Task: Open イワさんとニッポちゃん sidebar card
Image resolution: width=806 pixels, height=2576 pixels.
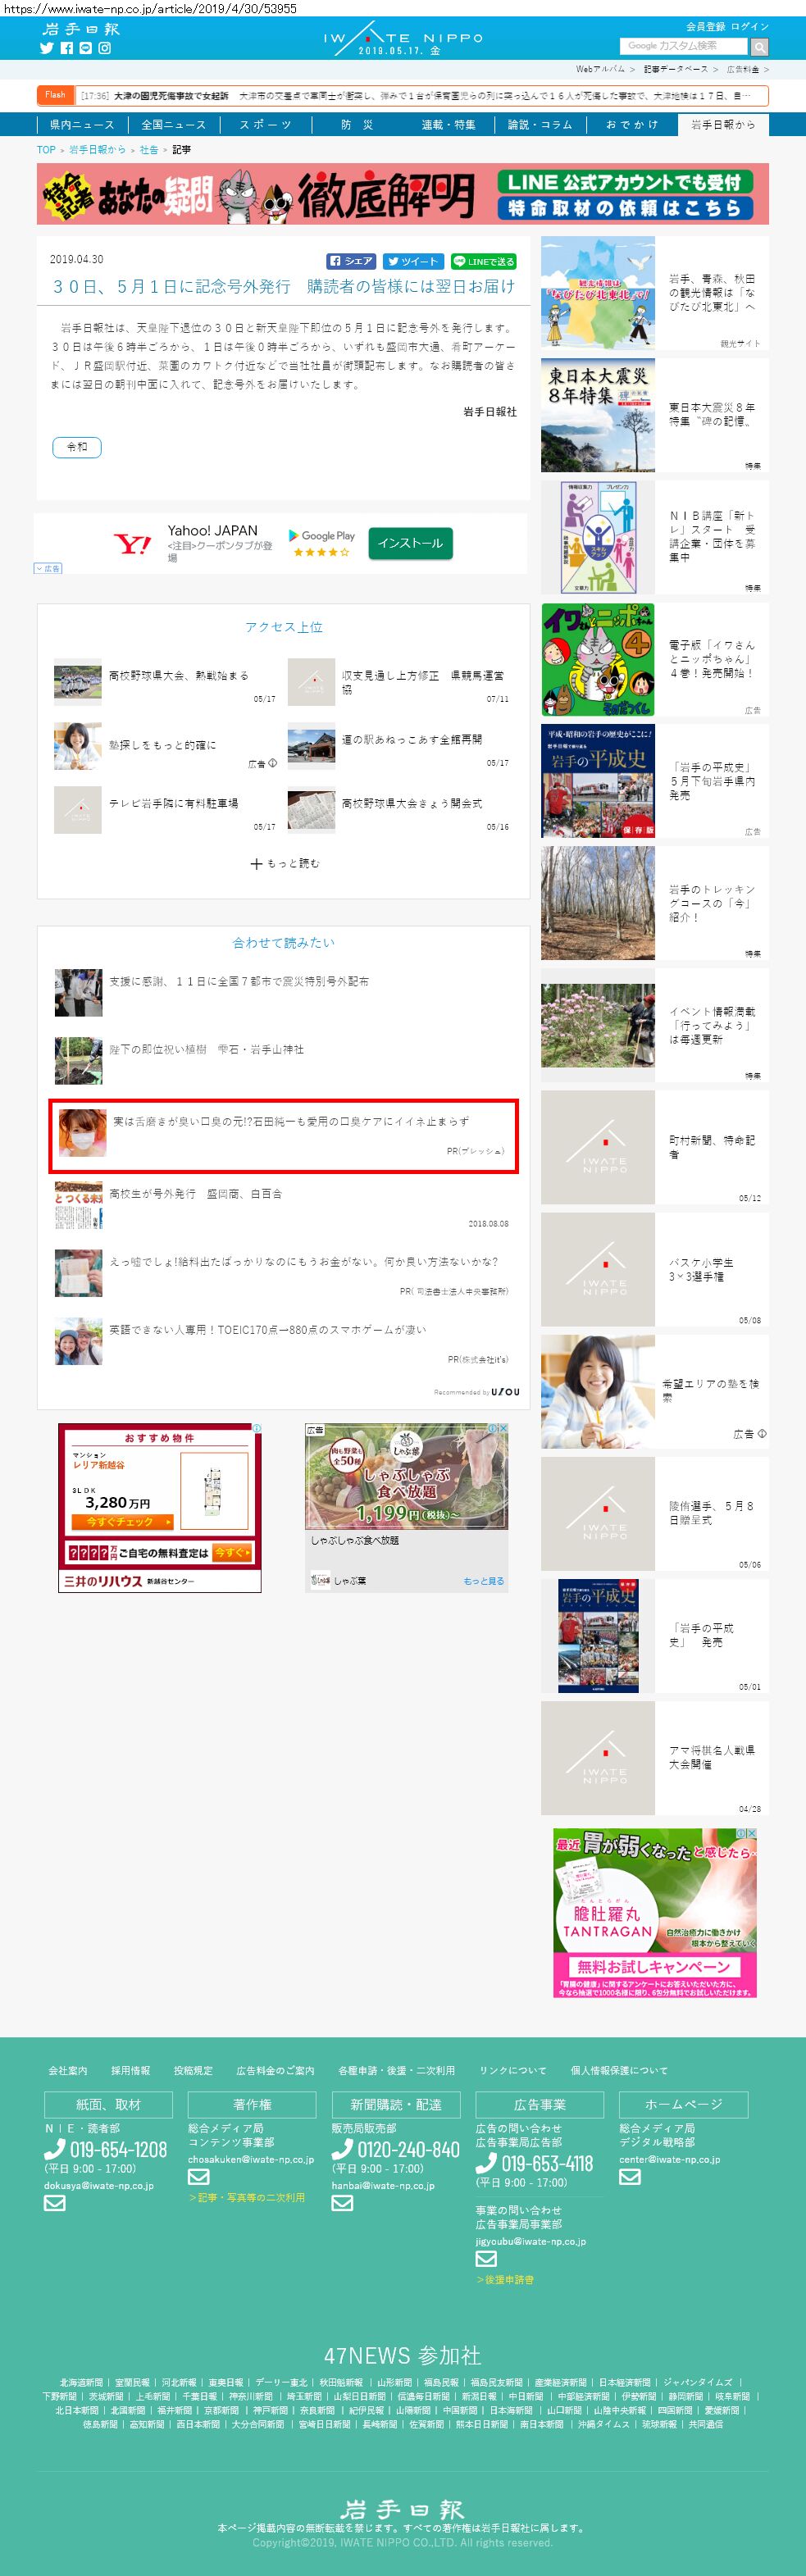Action: (655, 660)
